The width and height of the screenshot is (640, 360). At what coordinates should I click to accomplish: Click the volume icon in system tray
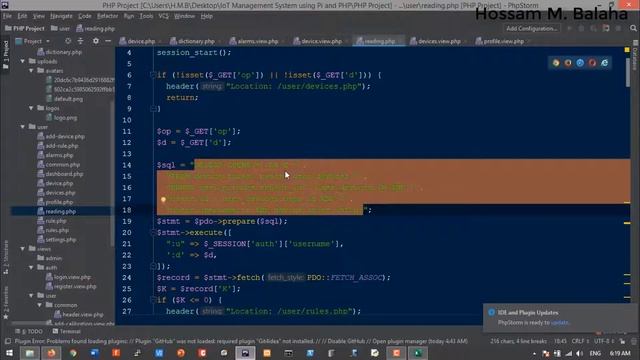pyautogui.click(x=579, y=353)
